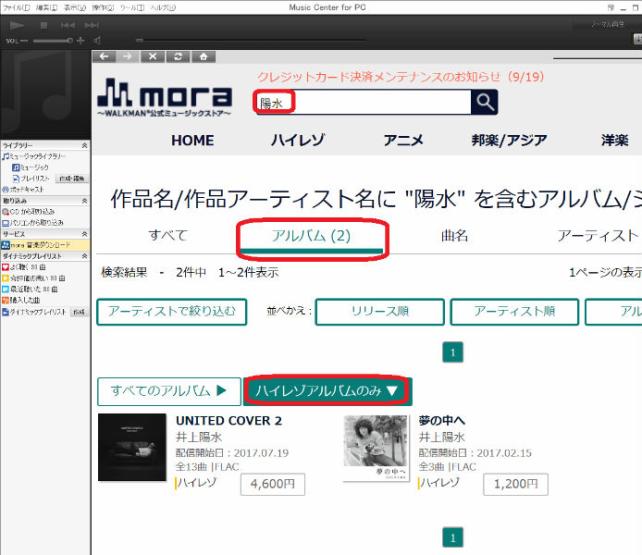Collapse the サービス sidebar section
The width and height of the screenshot is (642, 555).
coord(84,234)
